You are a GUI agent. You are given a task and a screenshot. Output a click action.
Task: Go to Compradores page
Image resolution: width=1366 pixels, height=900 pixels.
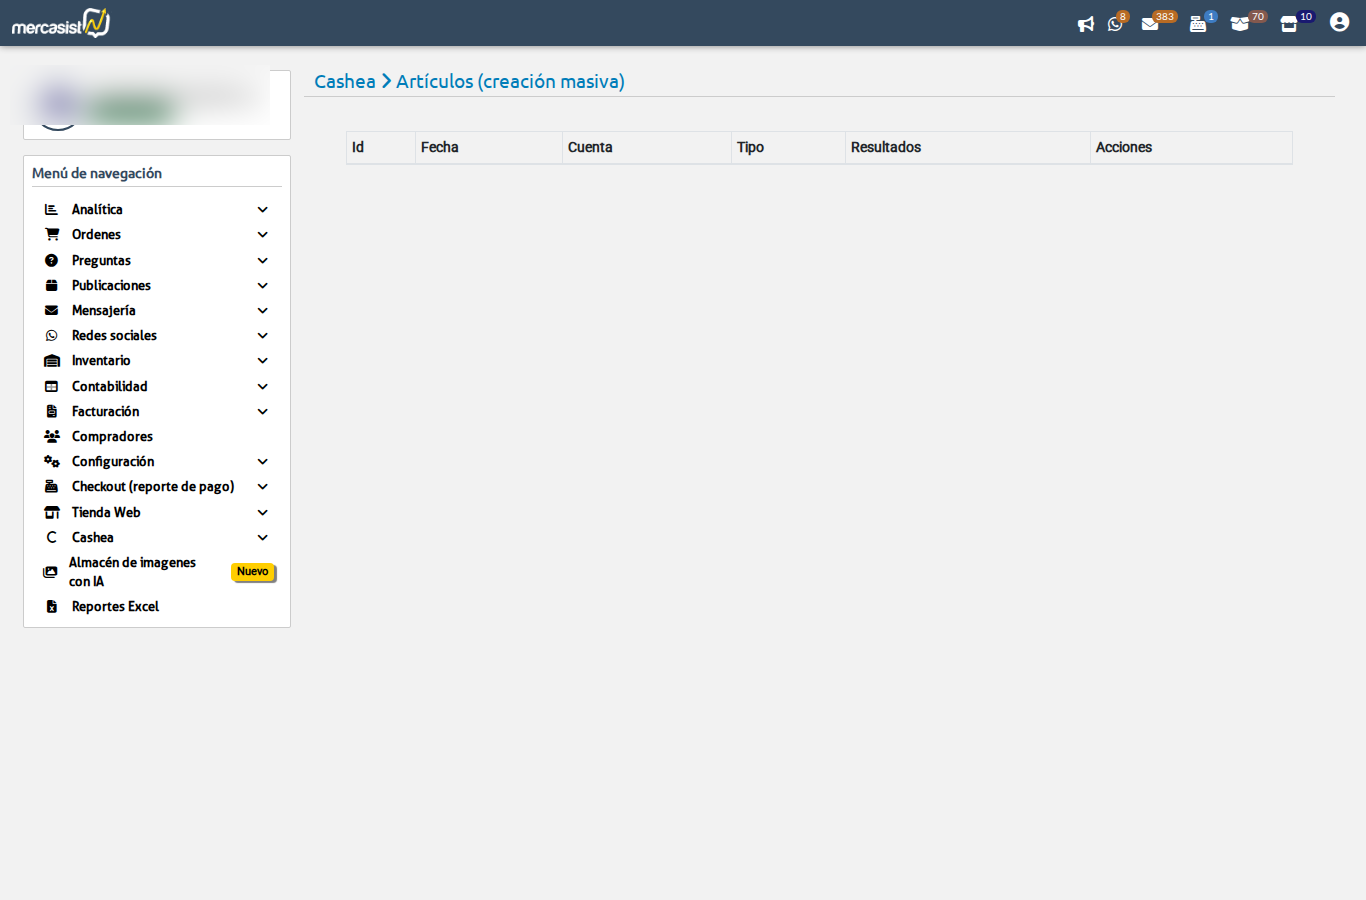pyautogui.click(x=112, y=437)
